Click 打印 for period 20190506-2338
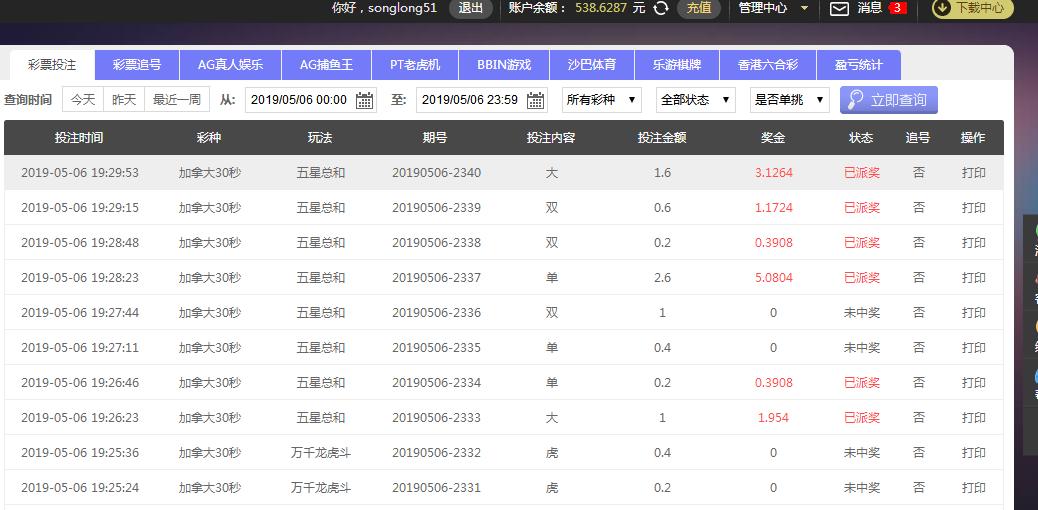This screenshot has width=1038, height=510. [973, 243]
